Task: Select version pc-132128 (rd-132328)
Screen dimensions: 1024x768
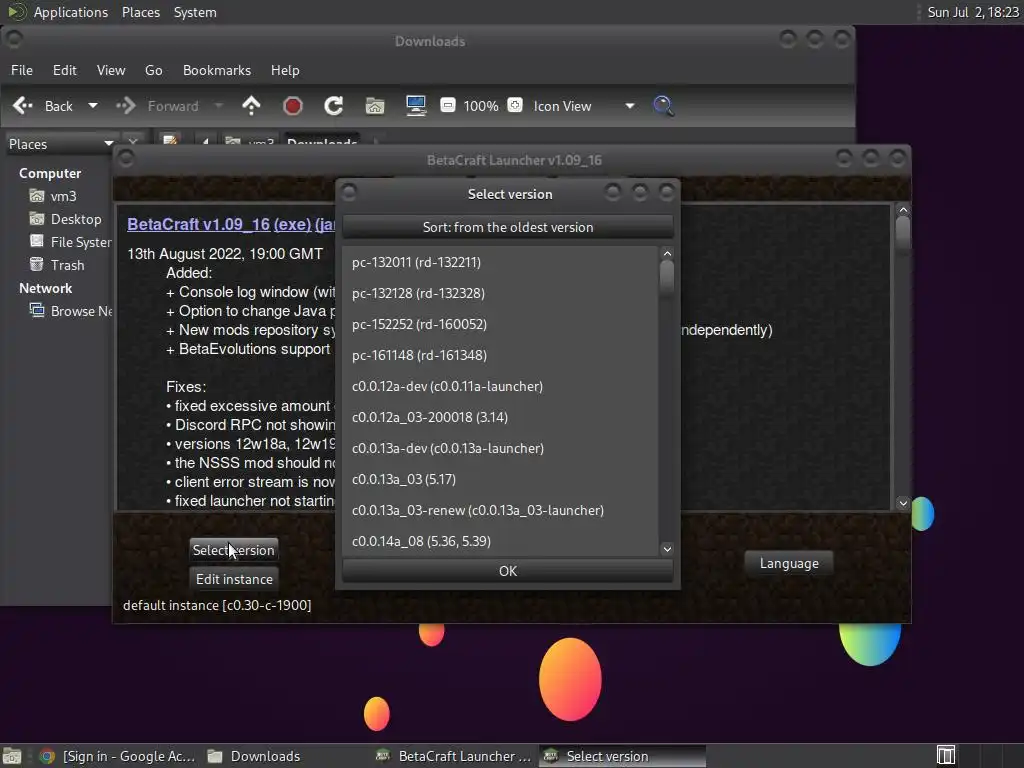Action: (500, 293)
